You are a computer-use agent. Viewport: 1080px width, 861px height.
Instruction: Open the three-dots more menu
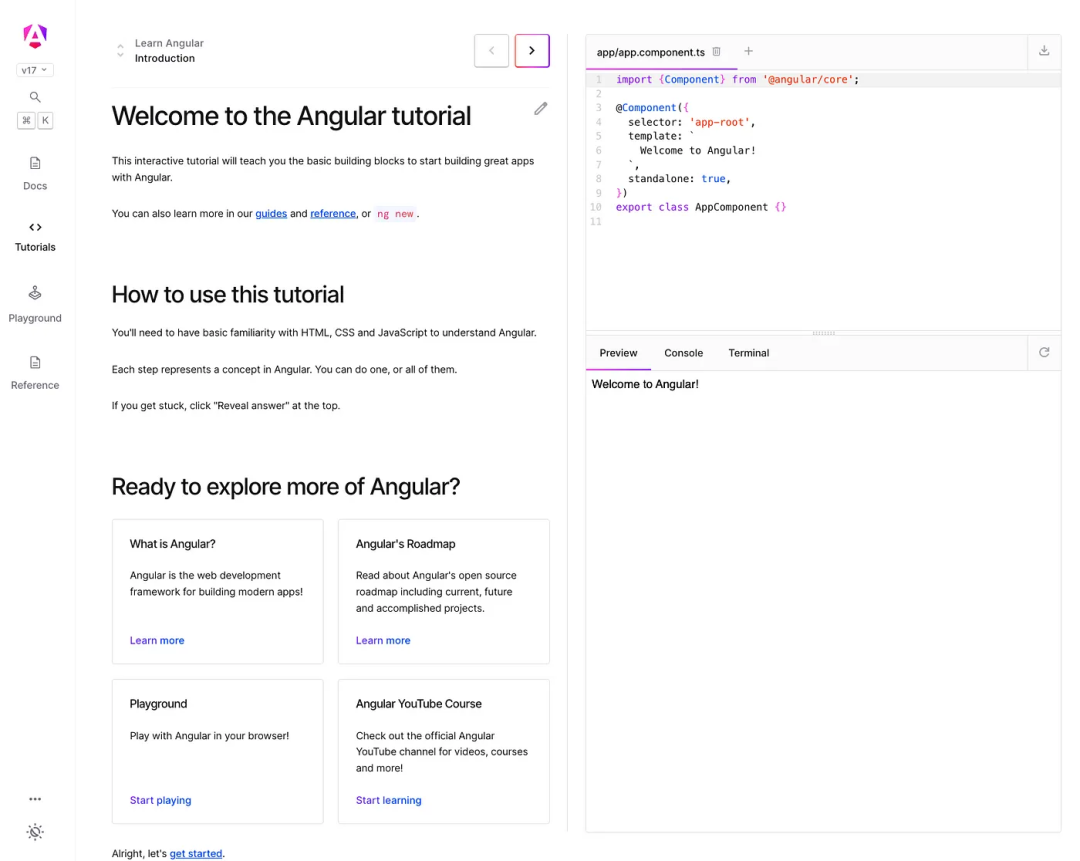pyautogui.click(x=35, y=799)
